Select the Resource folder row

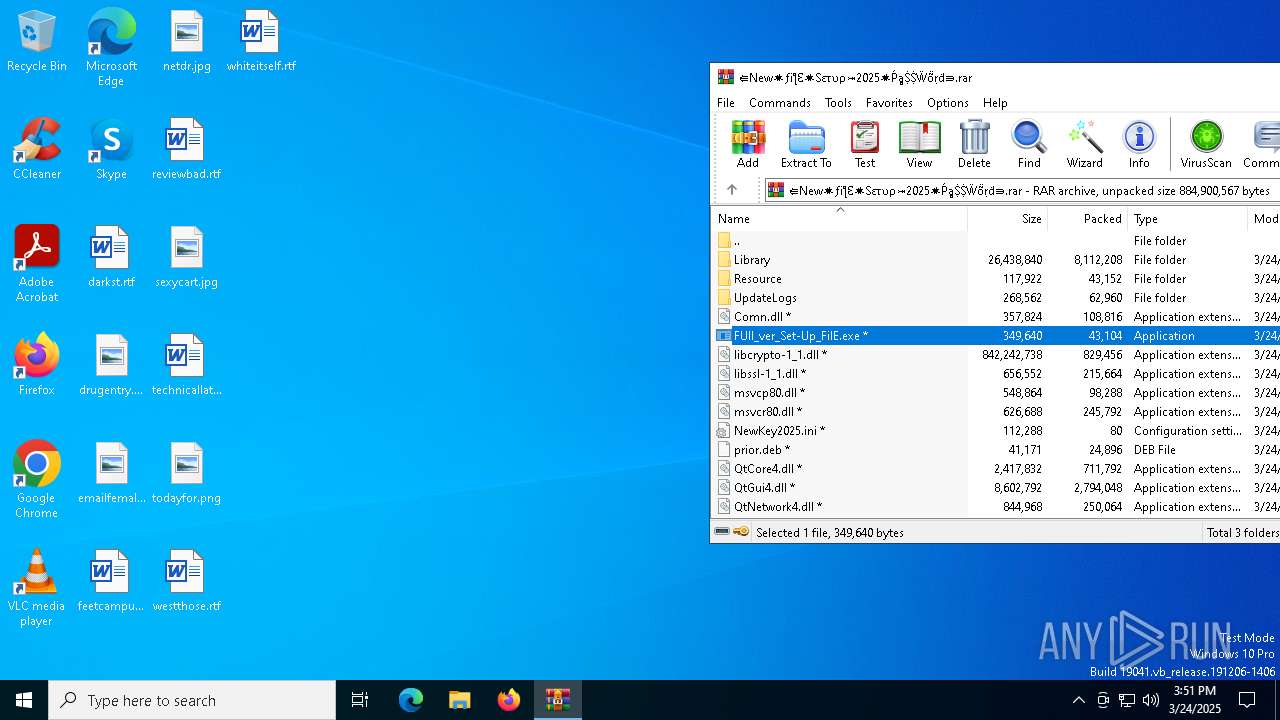(x=995, y=279)
